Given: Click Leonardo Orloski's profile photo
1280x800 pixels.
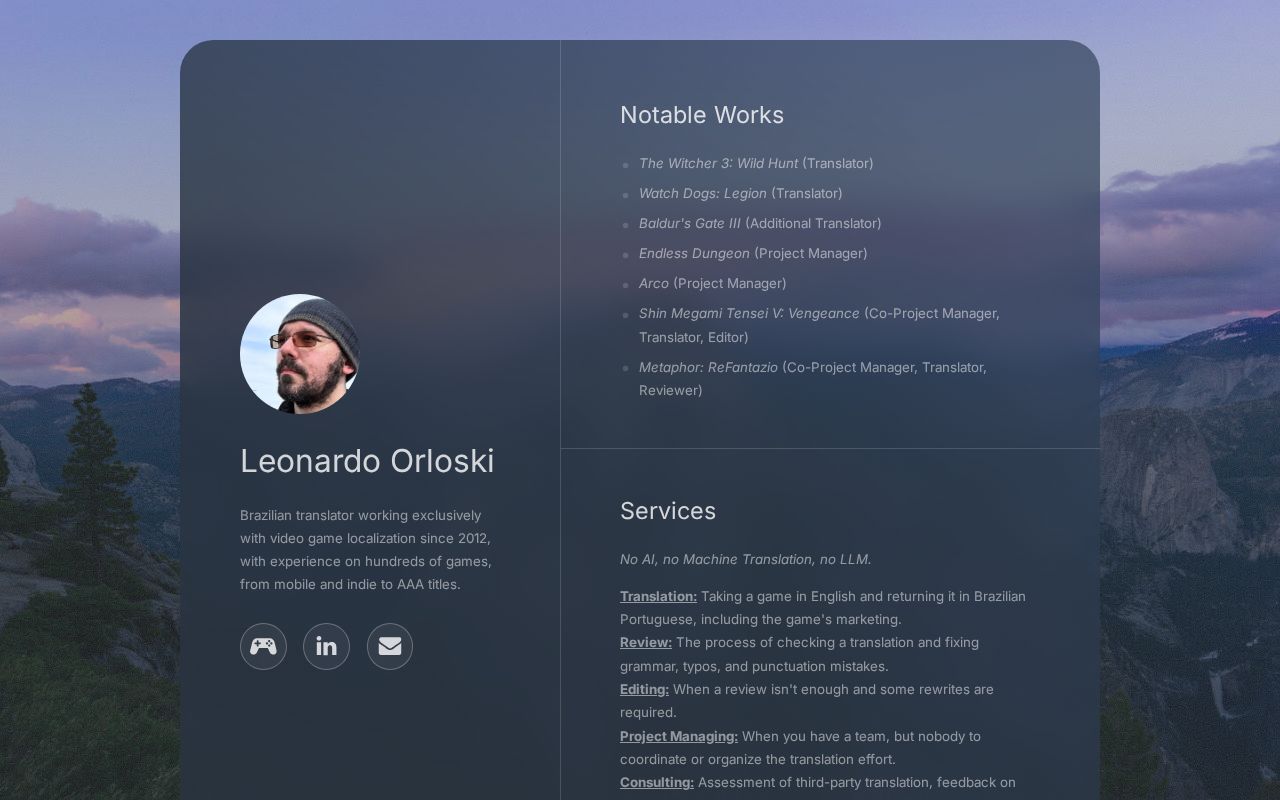Looking at the screenshot, I should coord(299,353).
